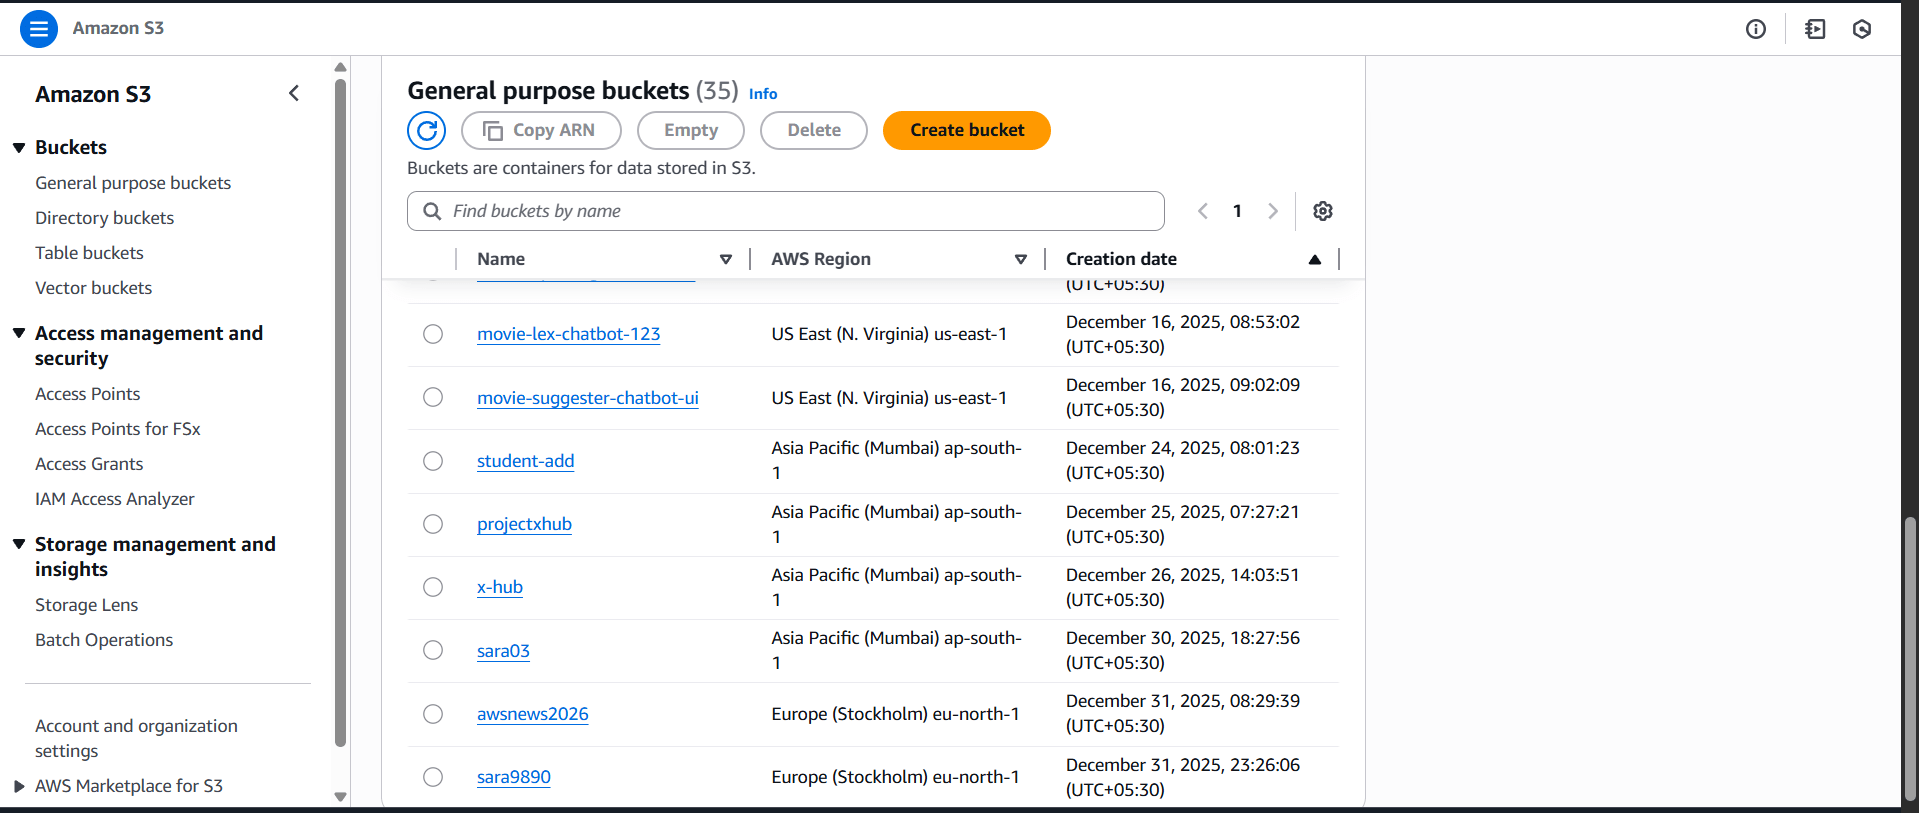Select the x-hub bucket radio
1919x813 pixels.
point(433,587)
